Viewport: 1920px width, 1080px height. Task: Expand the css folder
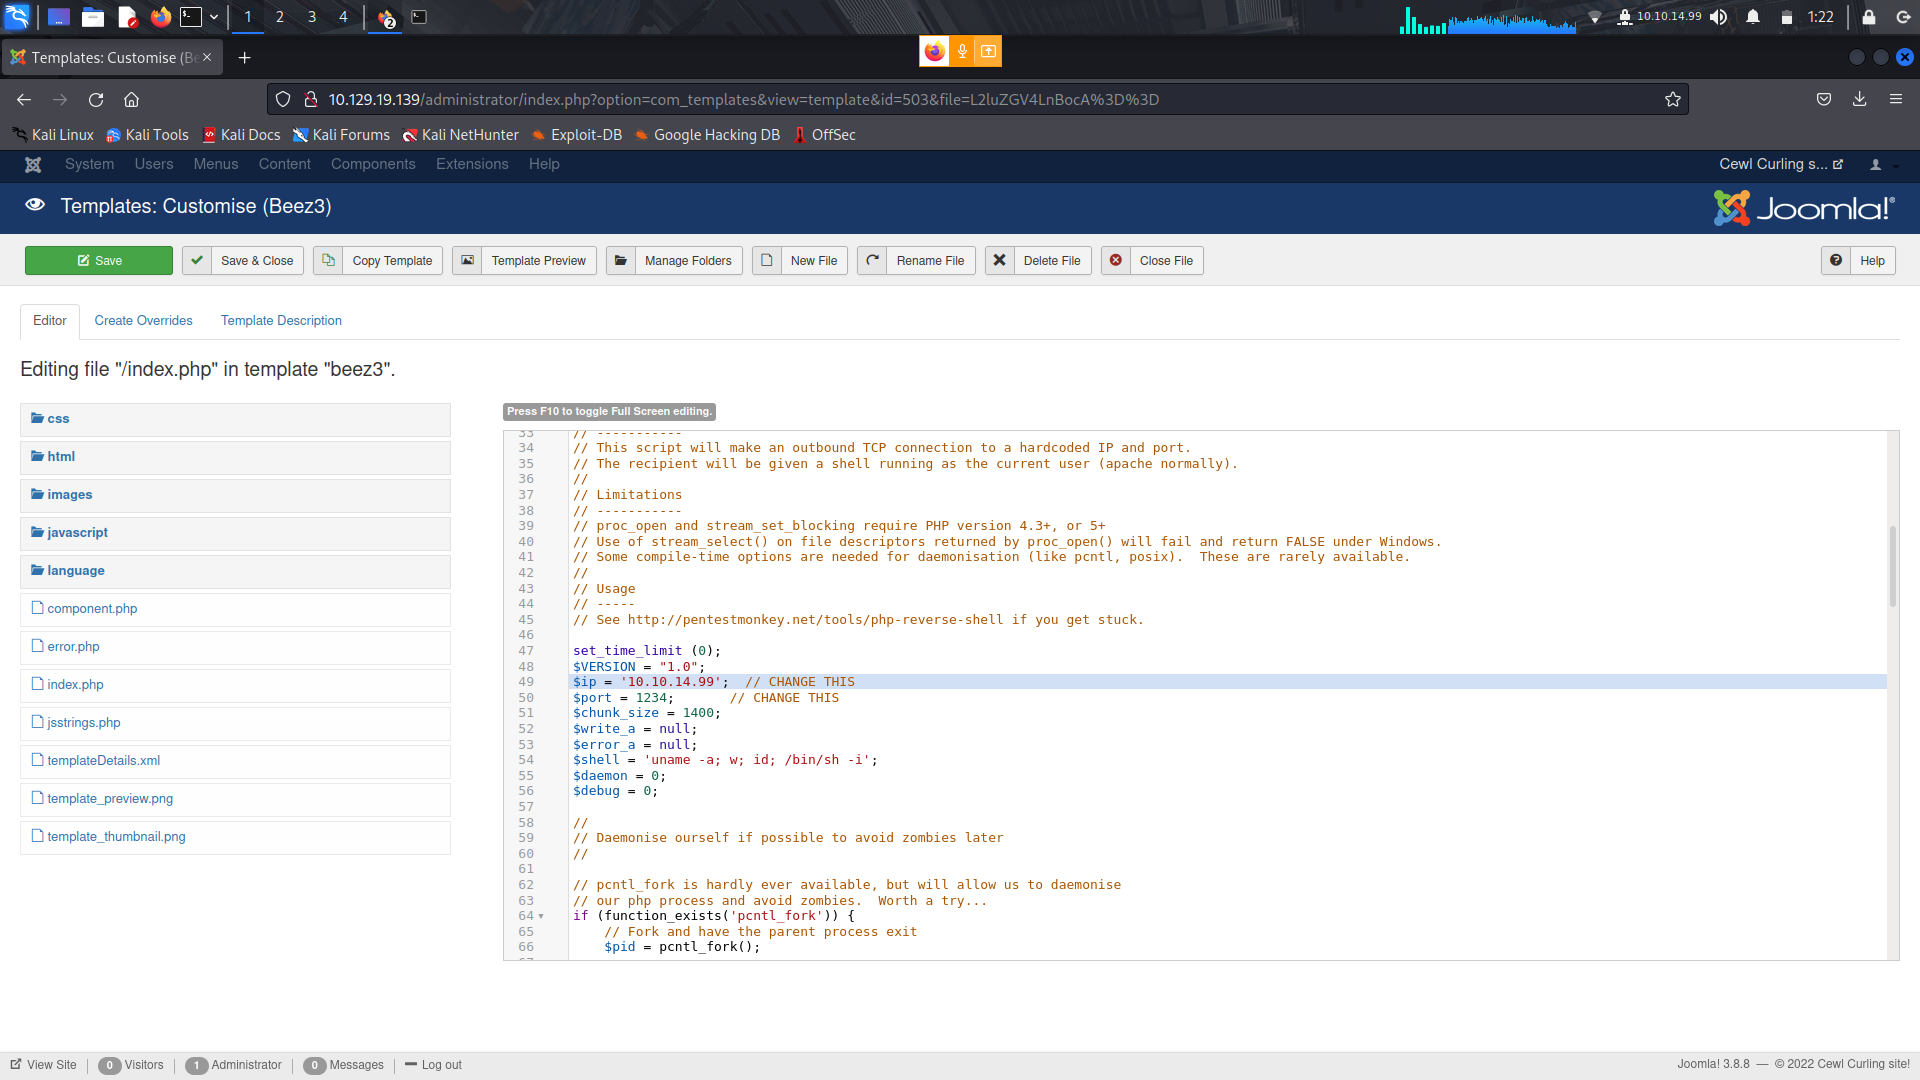click(x=58, y=419)
